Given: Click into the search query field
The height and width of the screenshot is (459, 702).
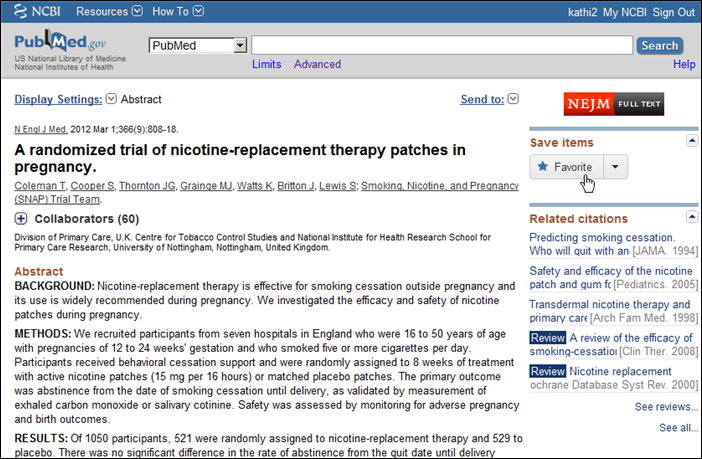Looking at the screenshot, I should (x=442, y=45).
